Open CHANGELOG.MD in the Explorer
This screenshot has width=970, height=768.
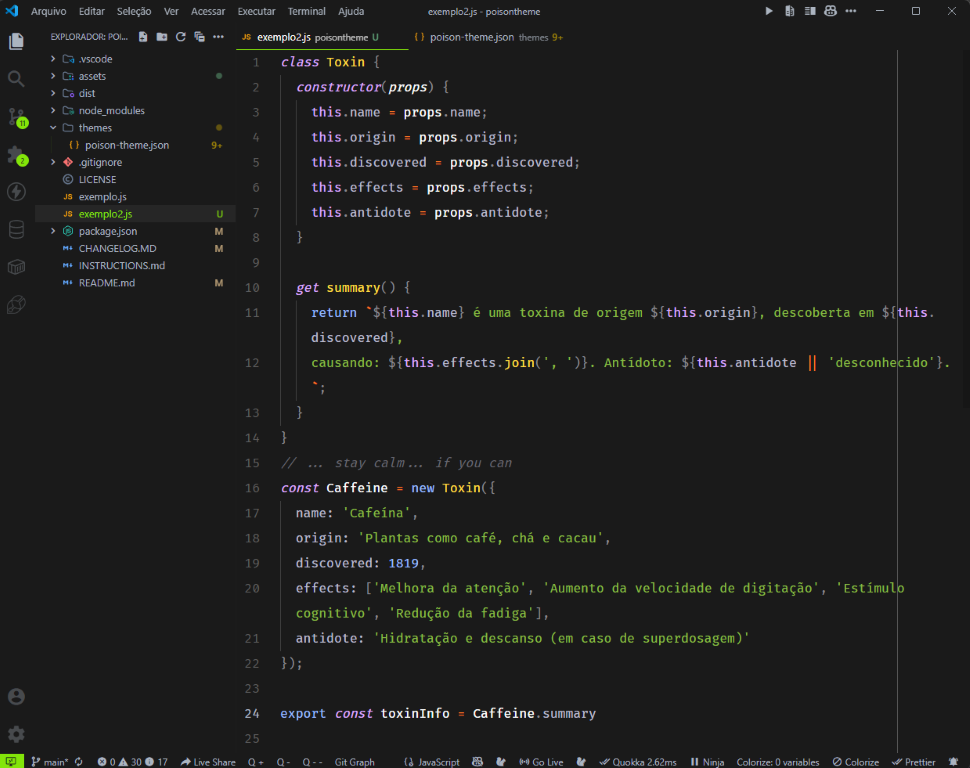[118, 248]
